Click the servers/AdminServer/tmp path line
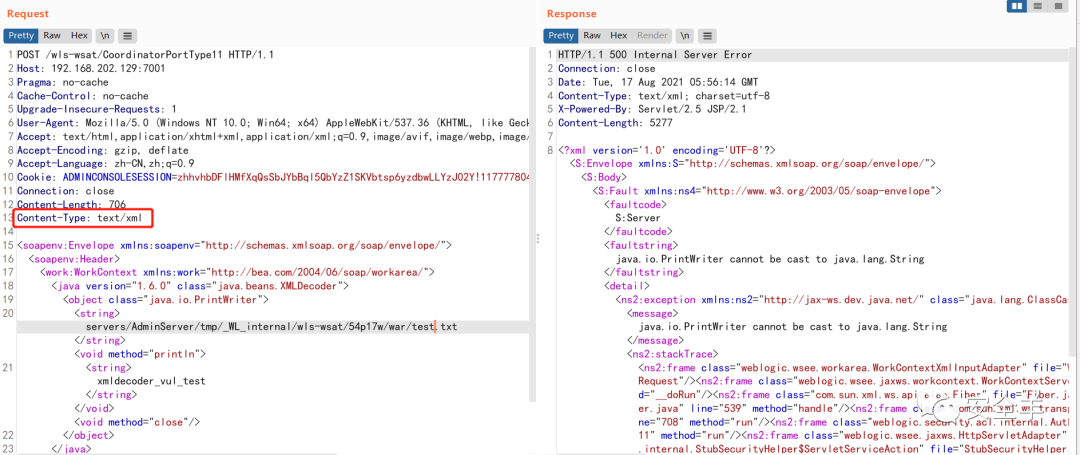Image resolution: width=1080 pixels, height=455 pixels. coord(271,327)
